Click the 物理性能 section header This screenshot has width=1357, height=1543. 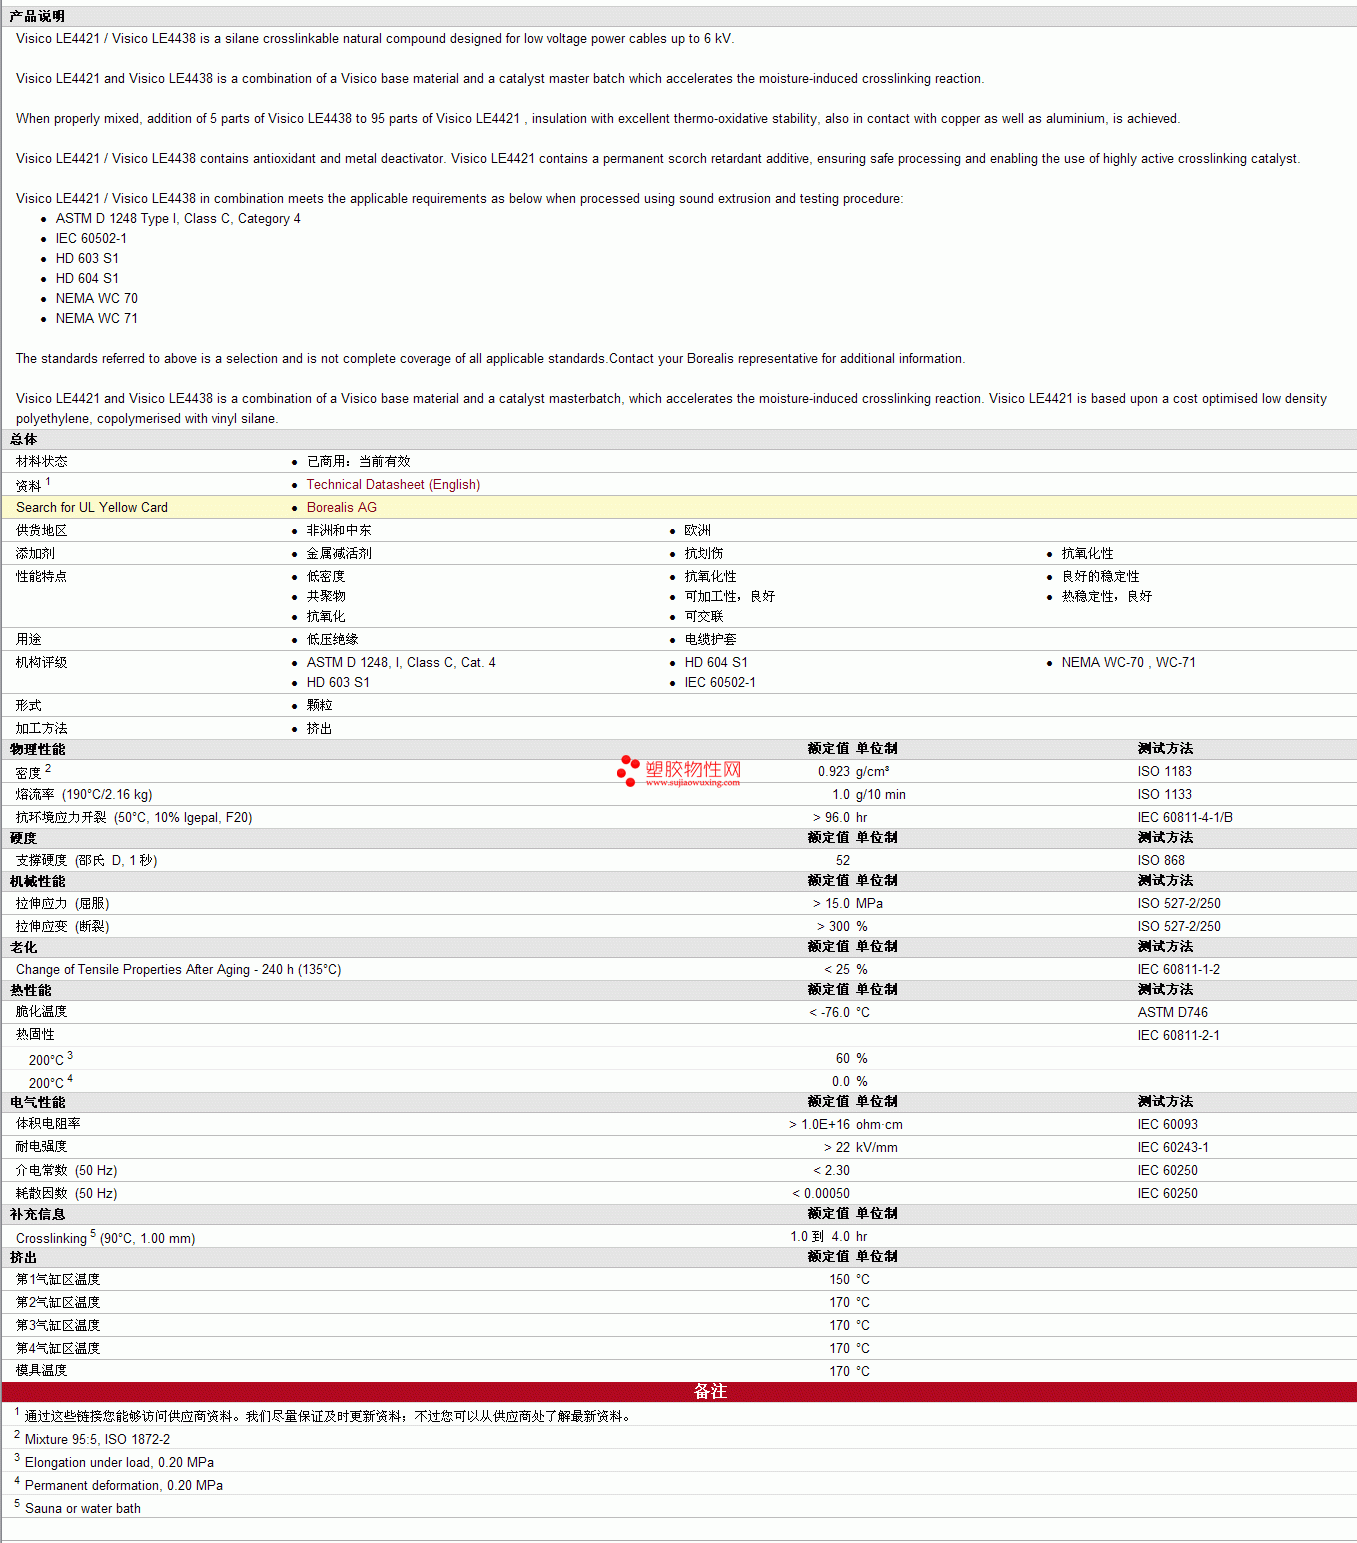[37, 749]
